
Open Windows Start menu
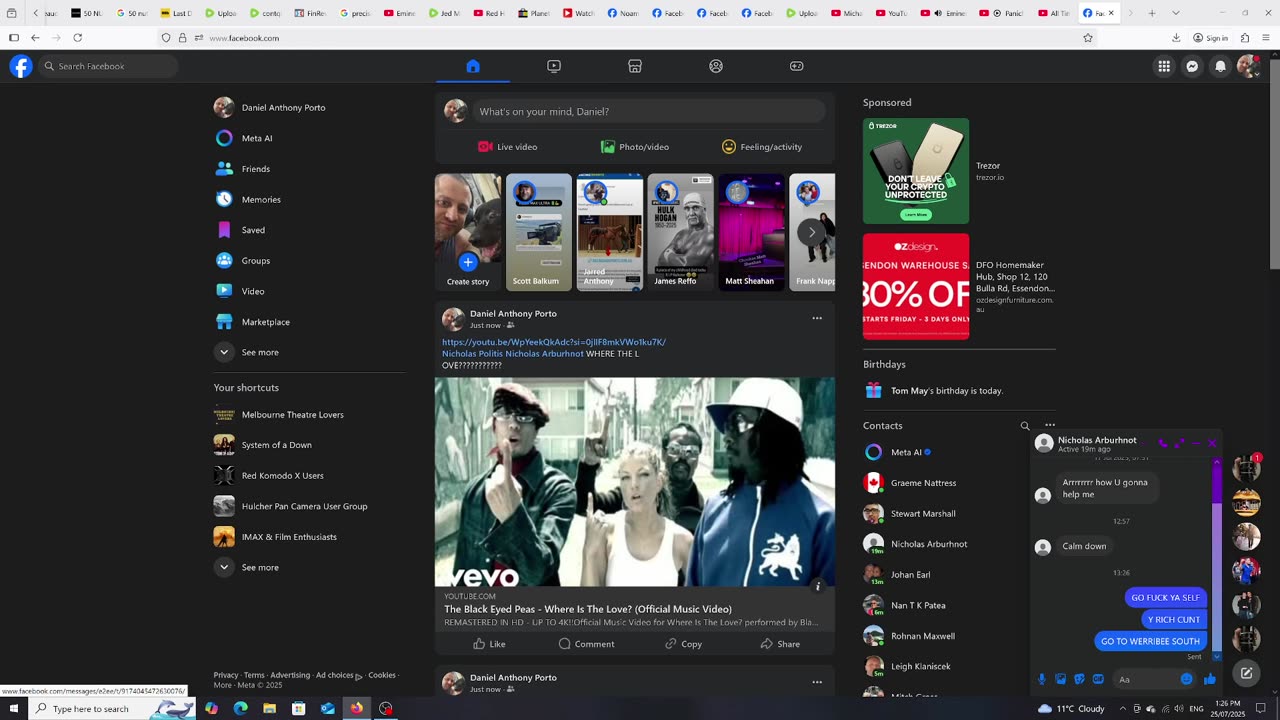tap(14, 709)
